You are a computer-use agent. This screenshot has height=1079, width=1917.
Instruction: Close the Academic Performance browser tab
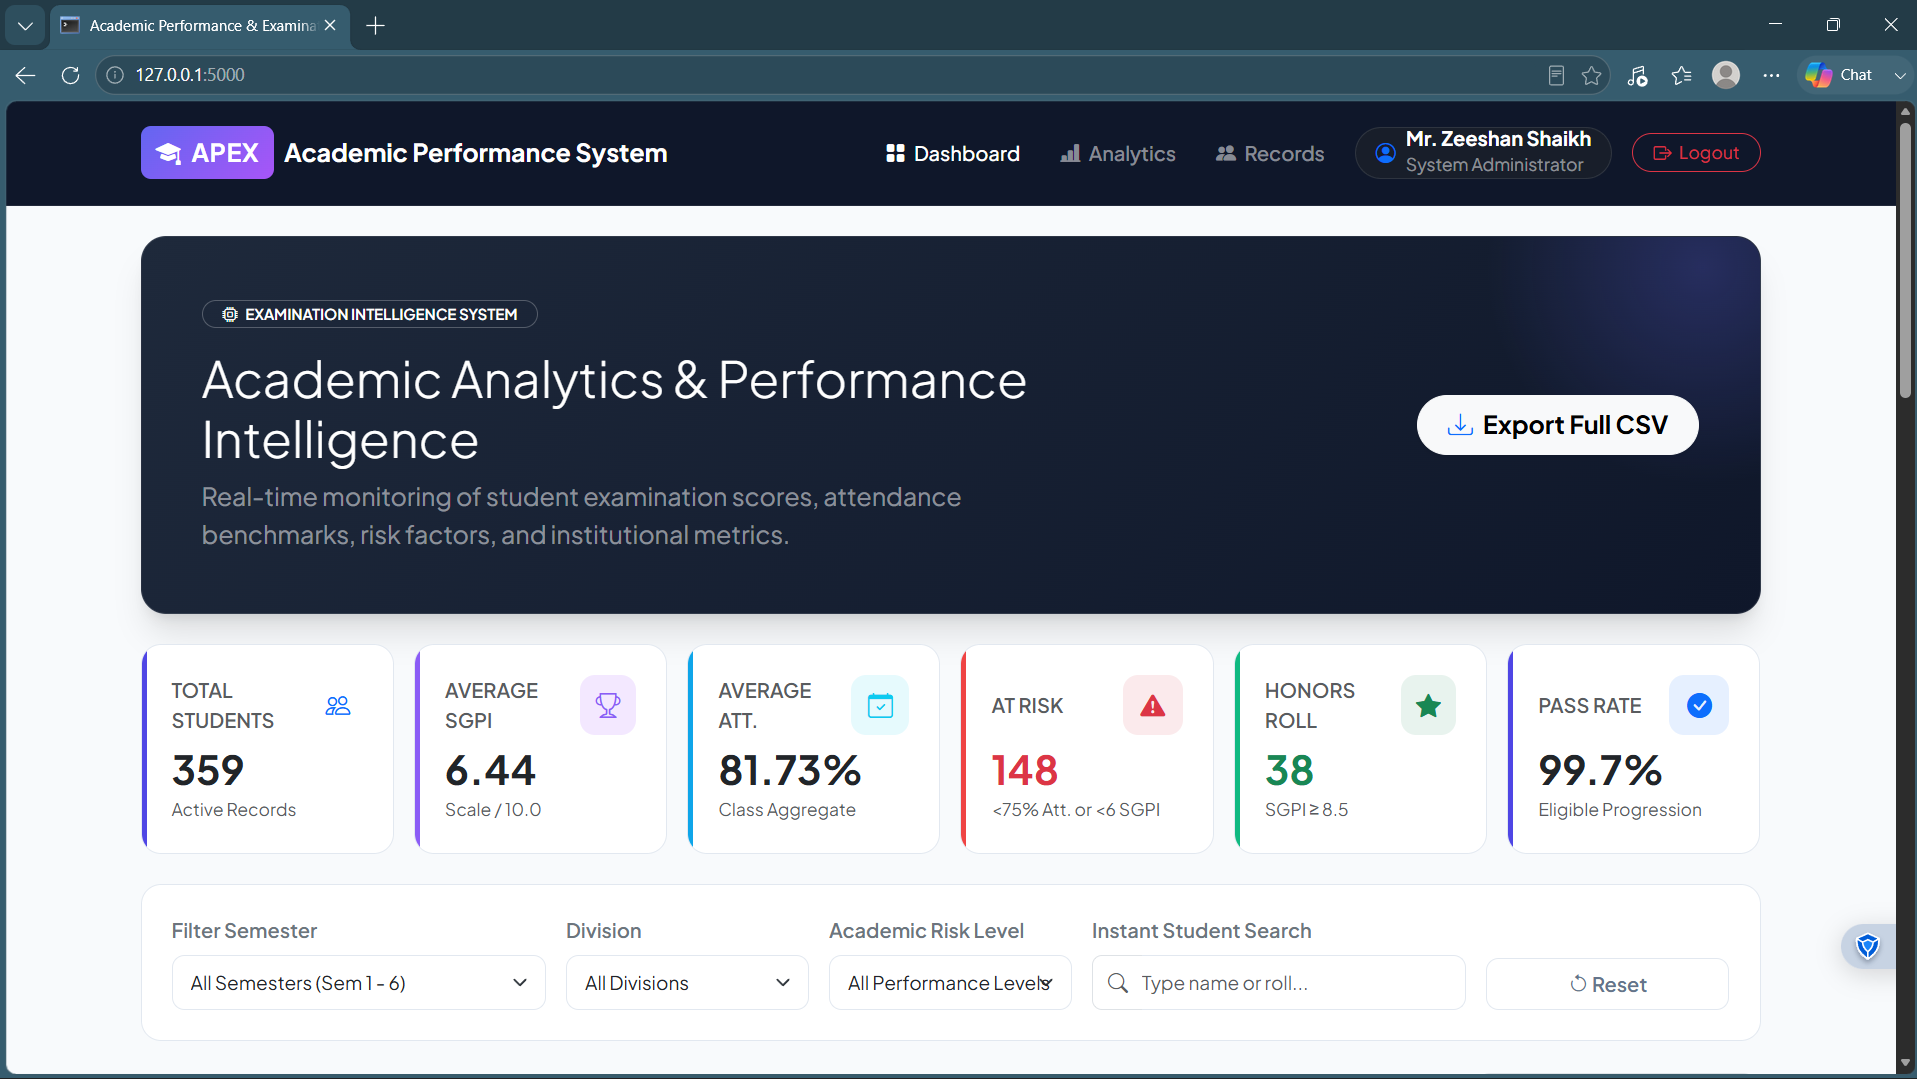point(330,26)
